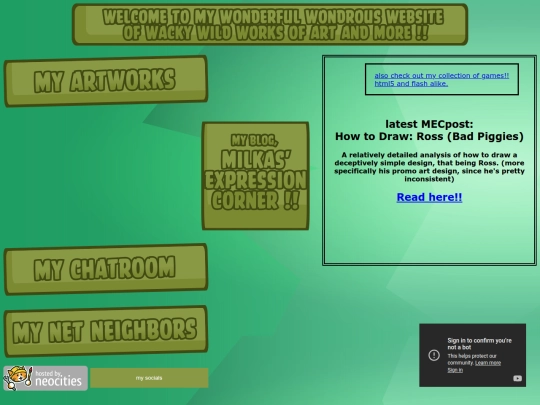Click the 'latest MECpost:' heading

[429, 124]
